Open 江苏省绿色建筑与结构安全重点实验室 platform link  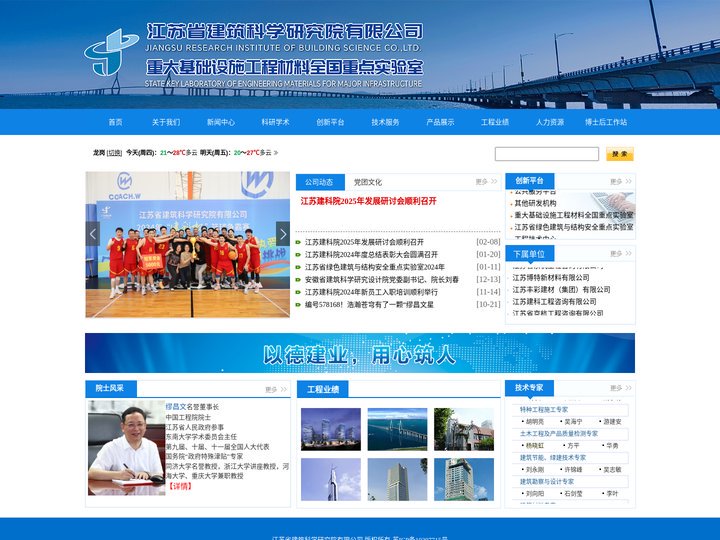pyautogui.click(x=574, y=227)
